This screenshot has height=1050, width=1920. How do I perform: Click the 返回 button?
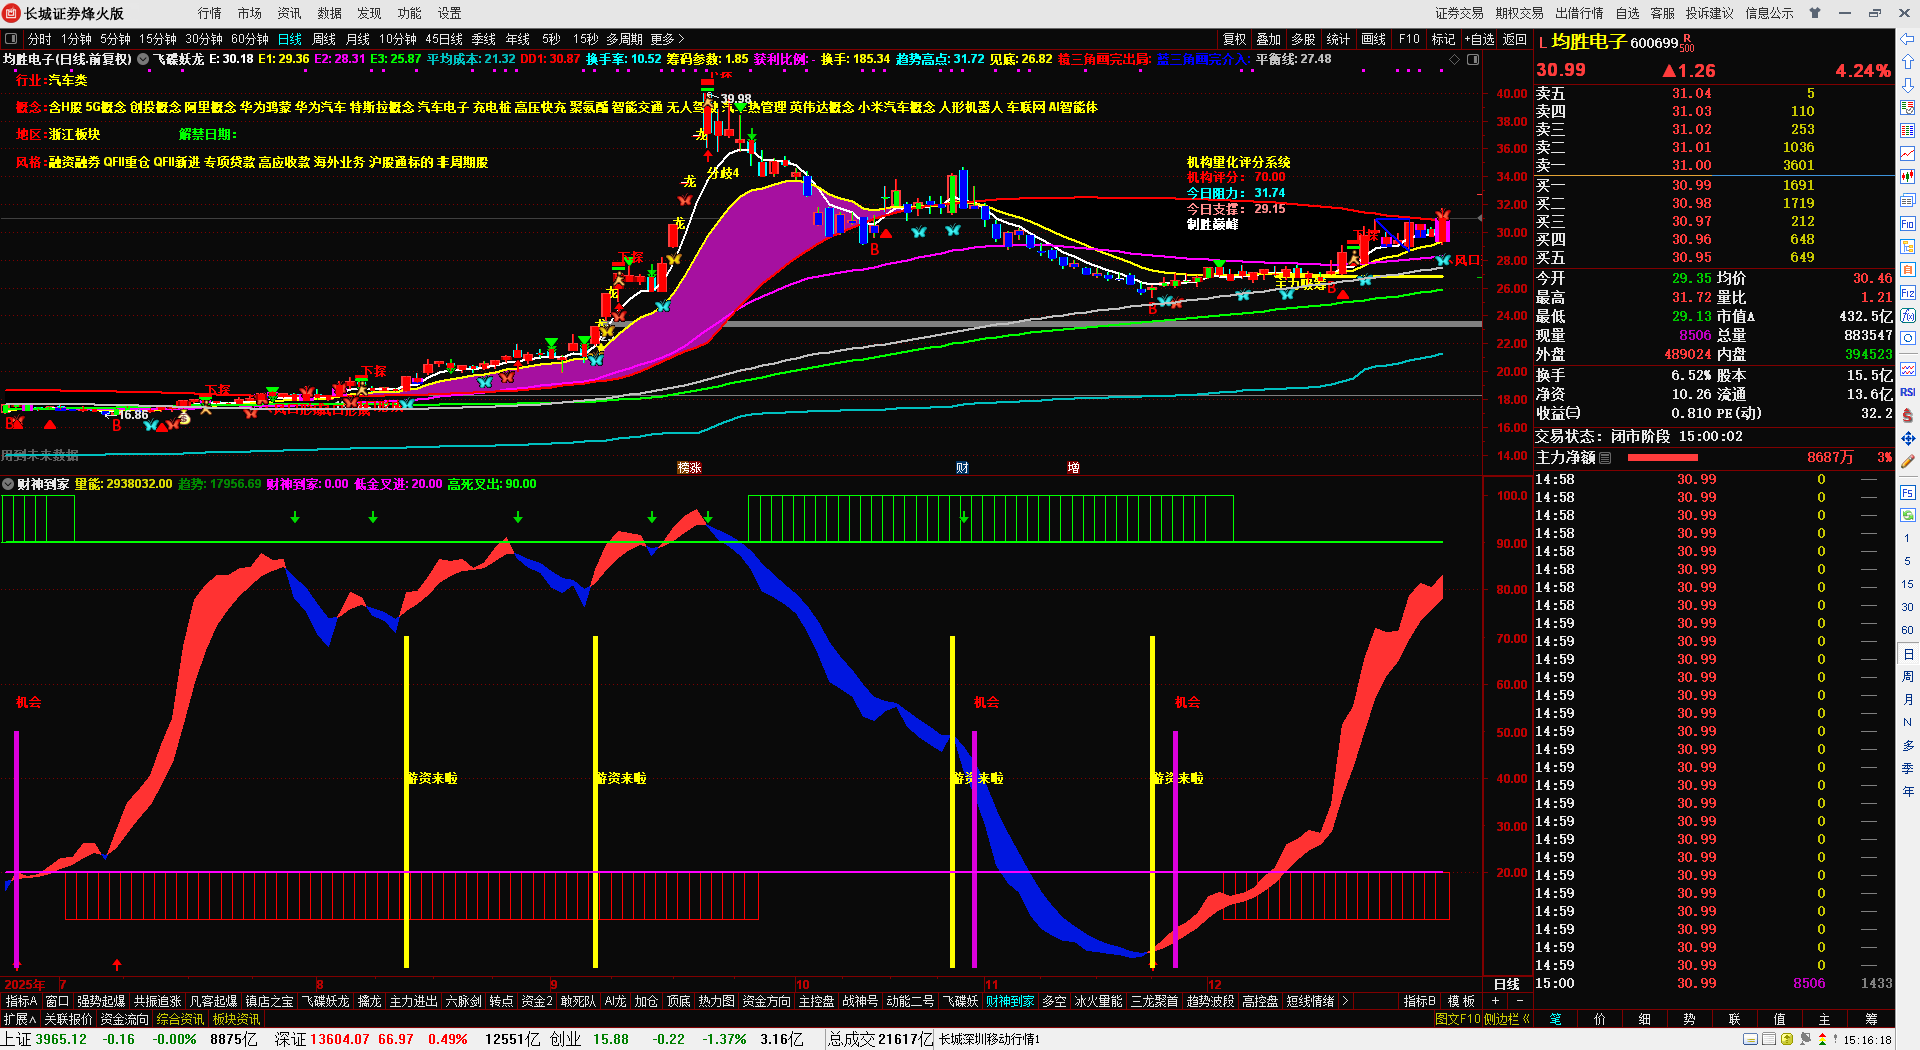pos(1515,39)
